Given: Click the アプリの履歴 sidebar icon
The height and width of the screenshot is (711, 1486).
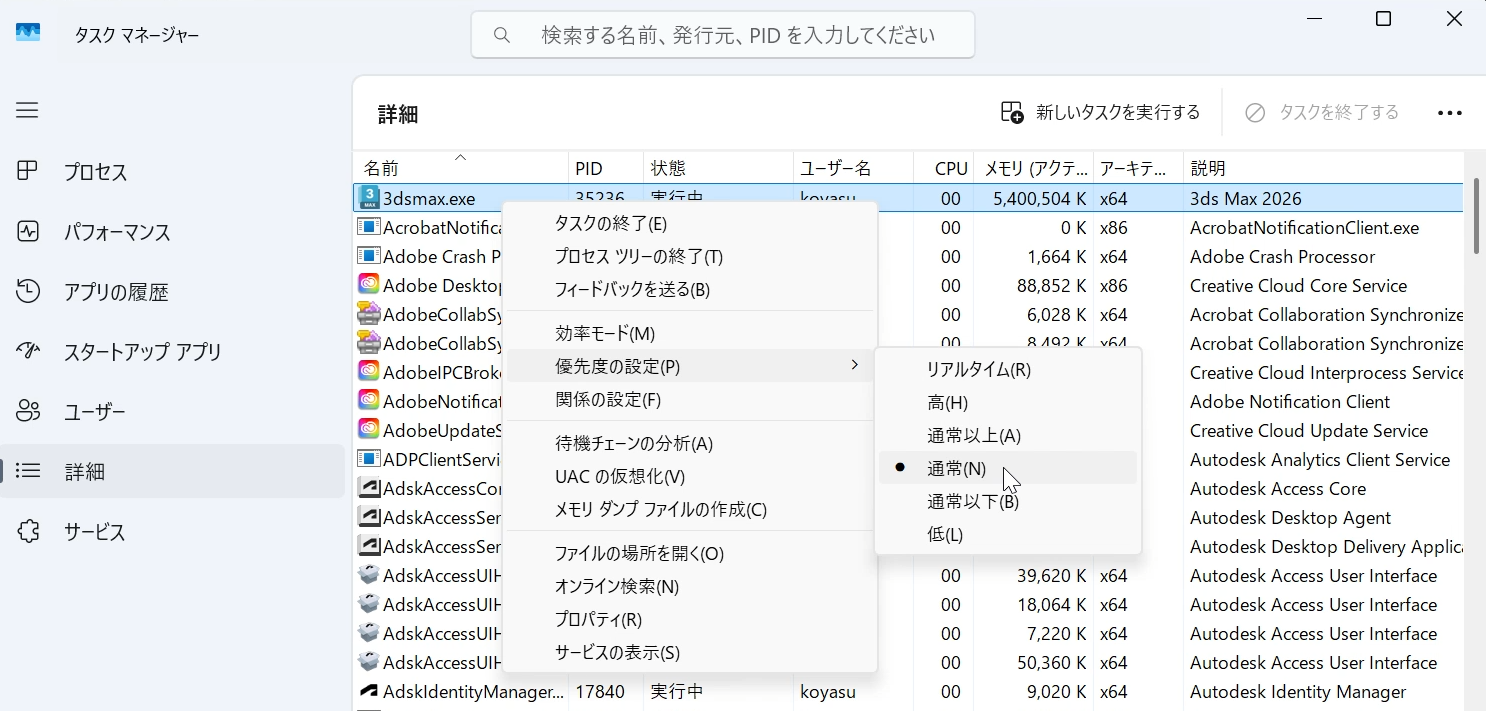Looking at the screenshot, I should click(28, 292).
